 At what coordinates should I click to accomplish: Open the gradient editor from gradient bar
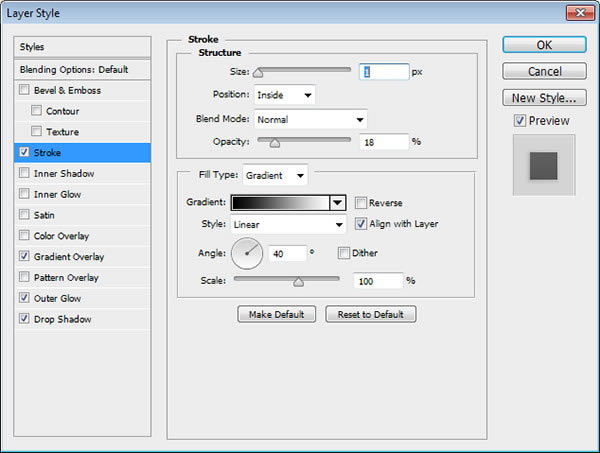[x=280, y=203]
